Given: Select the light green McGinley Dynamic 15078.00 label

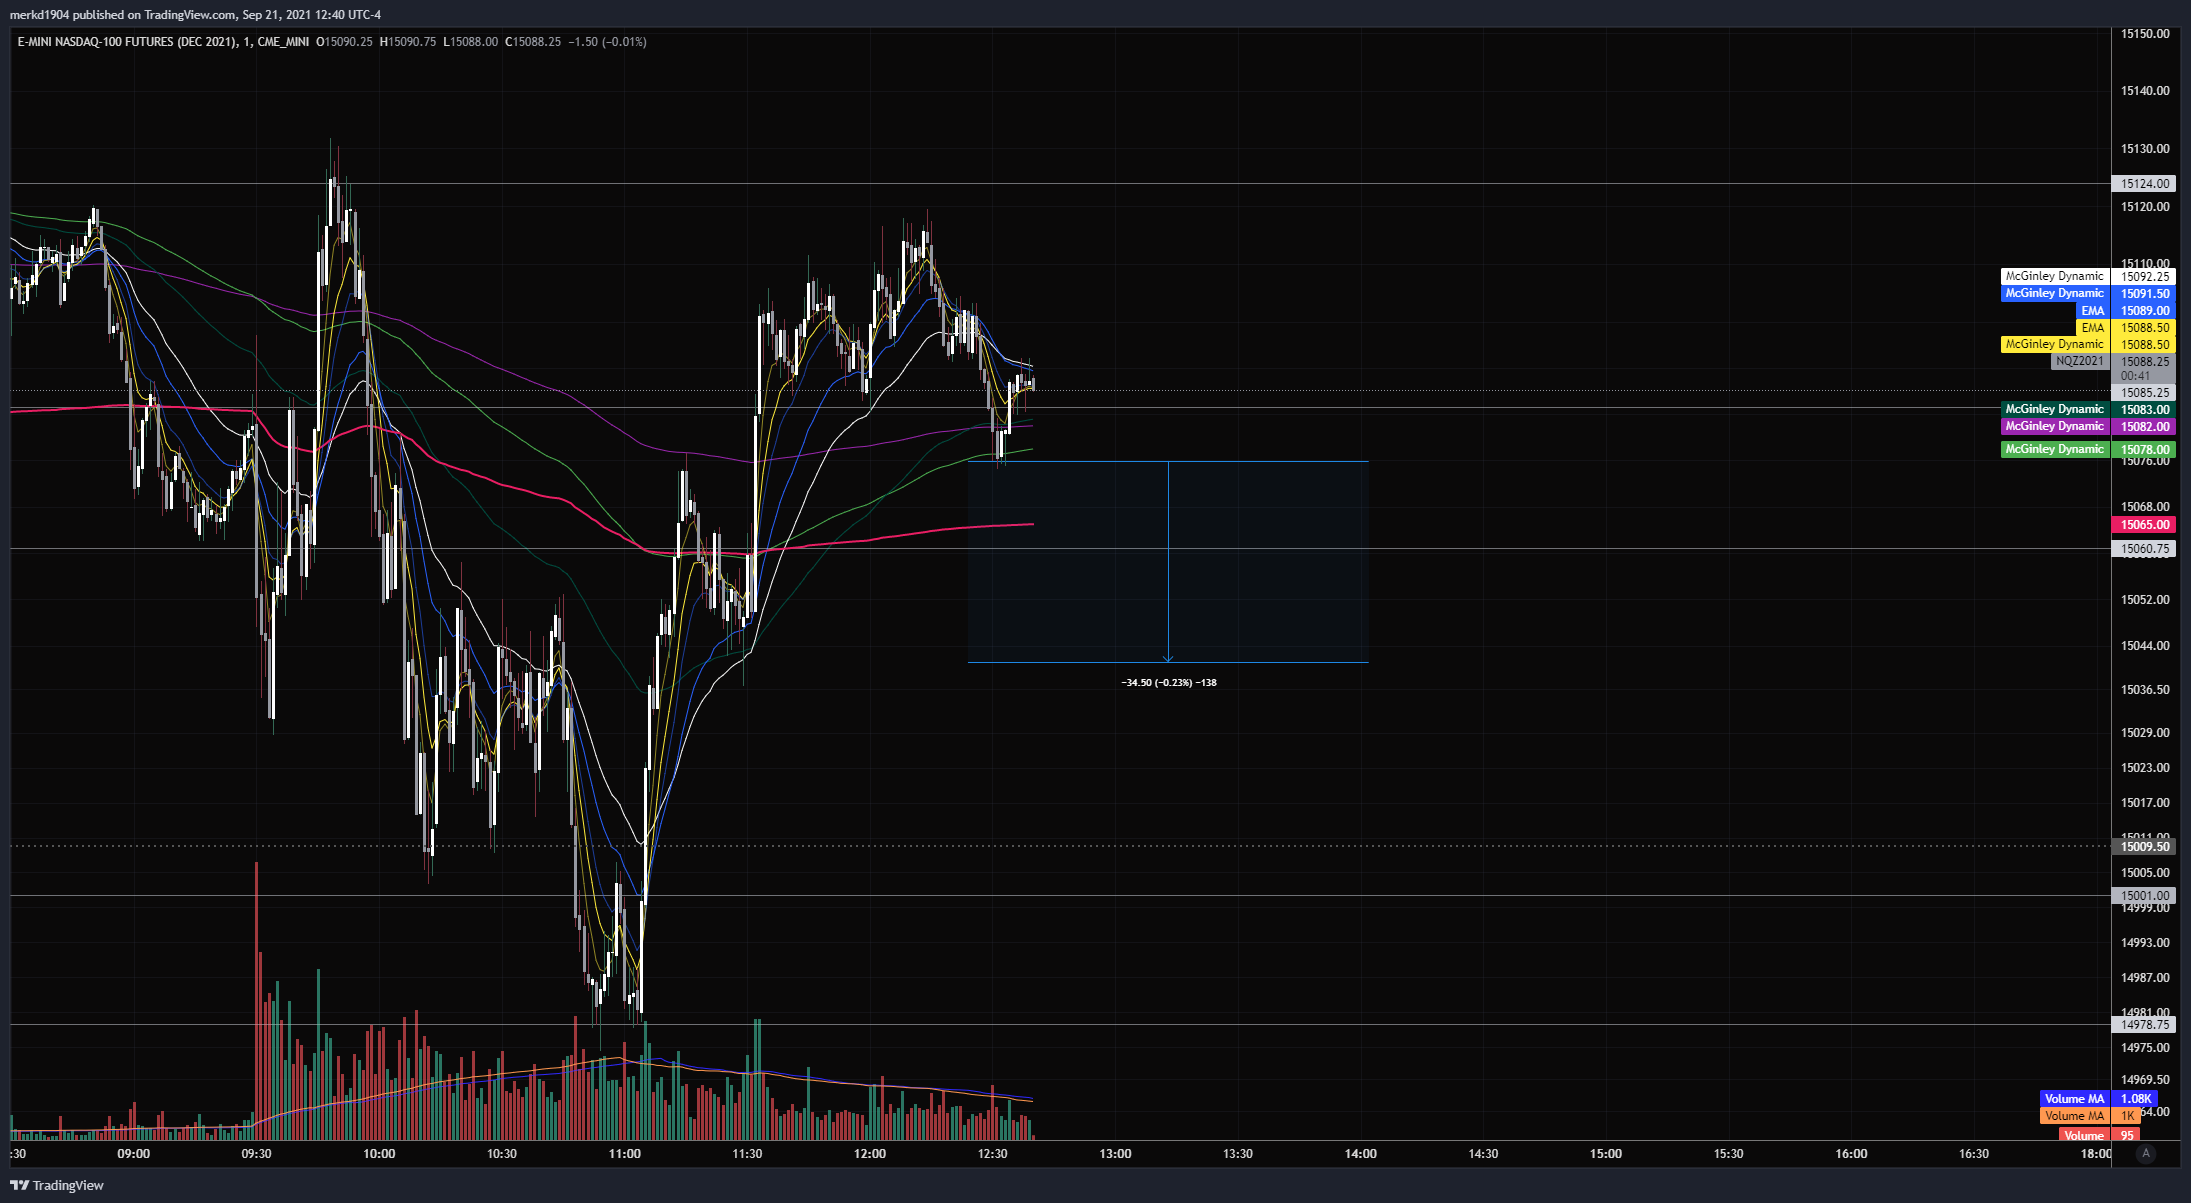Looking at the screenshot, I should tap(2088, 449).
